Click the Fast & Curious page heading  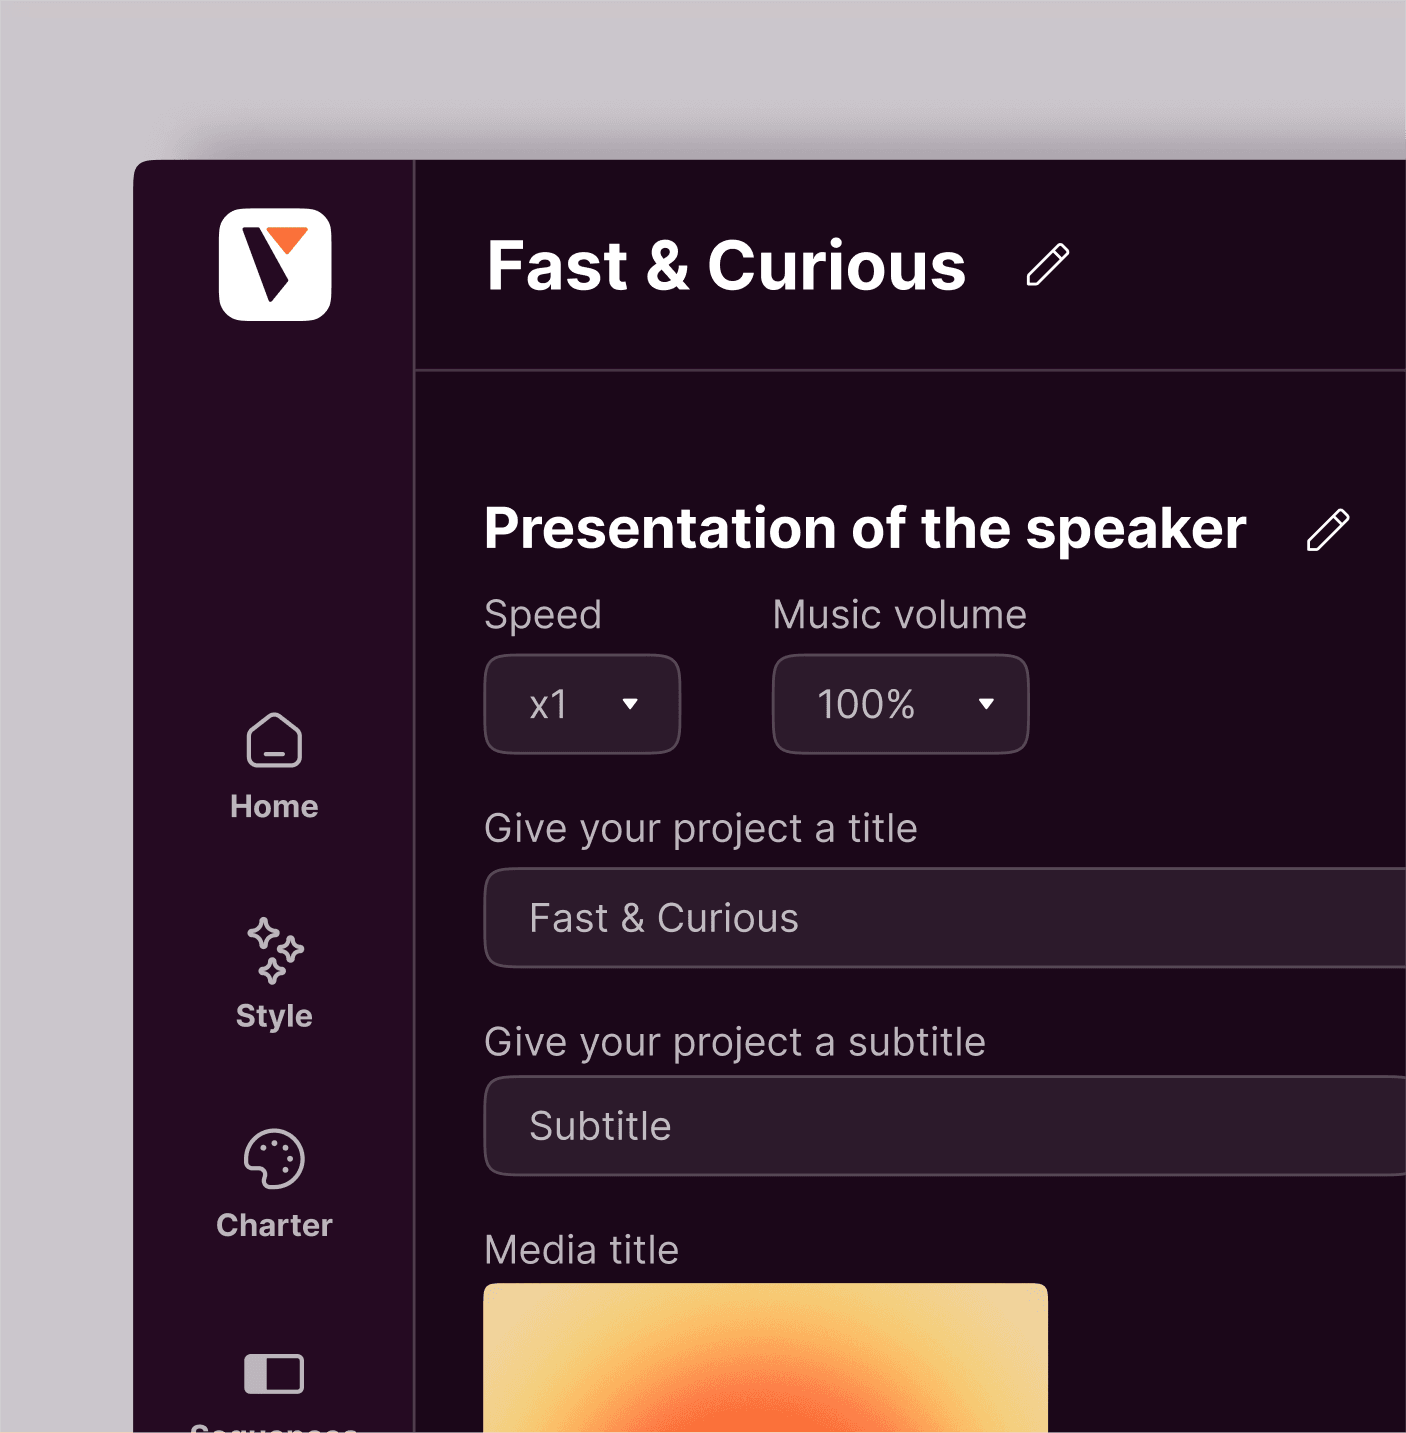click(x=726, y=266)
